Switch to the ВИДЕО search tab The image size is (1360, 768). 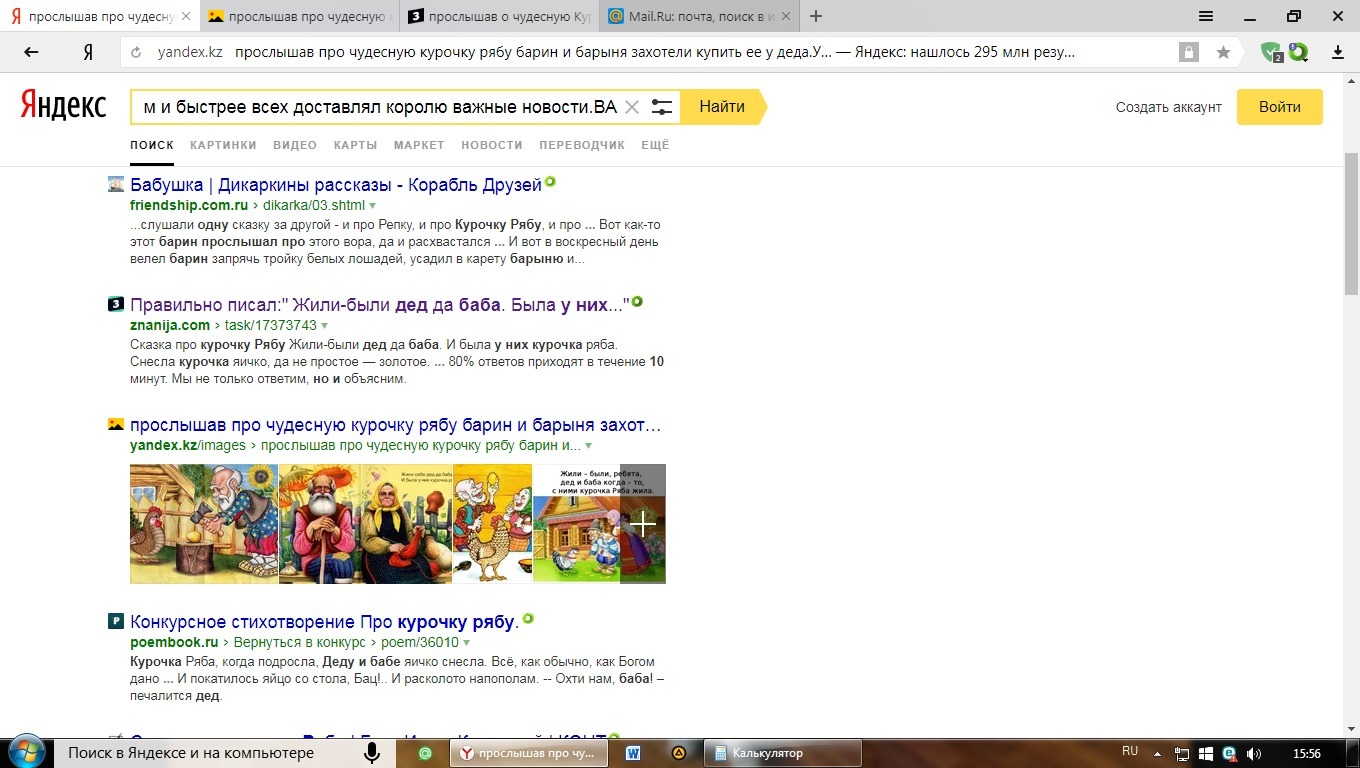pos(295,145)
